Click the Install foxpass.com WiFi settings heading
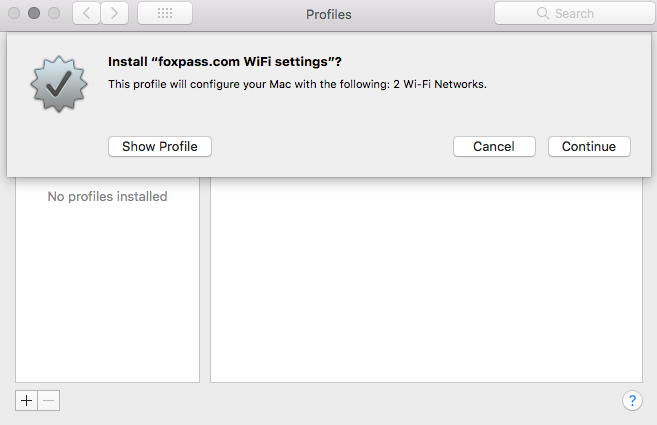 225,62
